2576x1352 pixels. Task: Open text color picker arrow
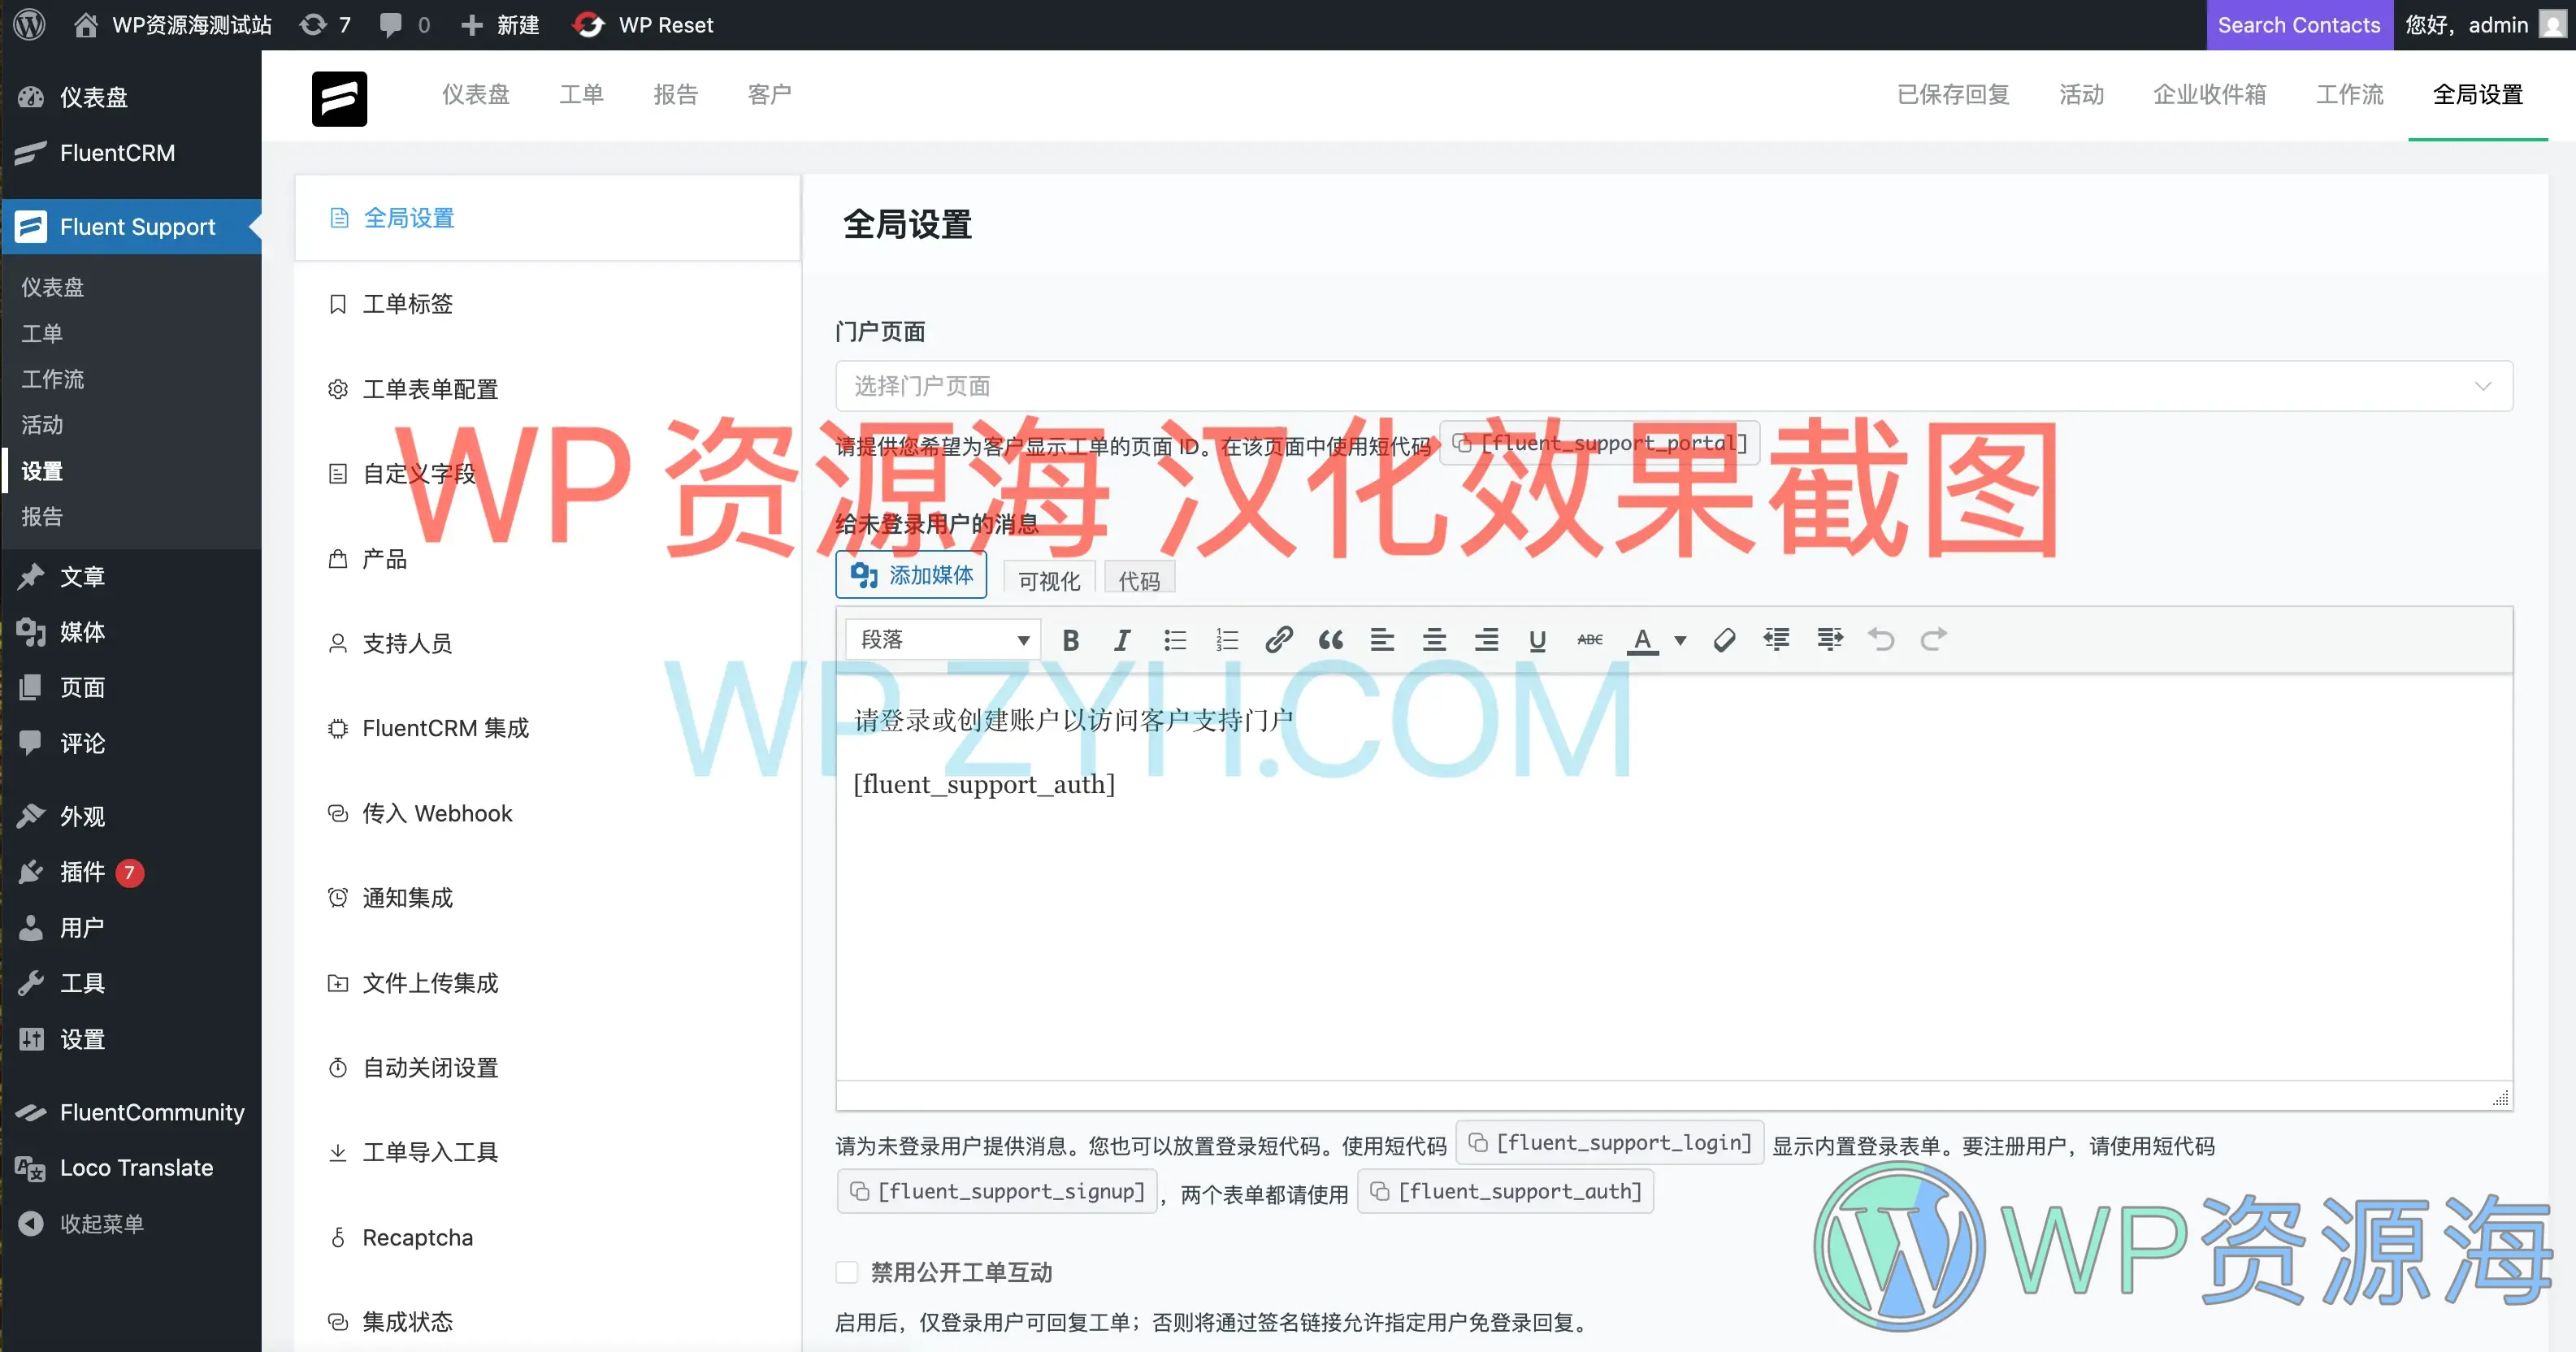pyautogui.click(x=1680, y=640)
